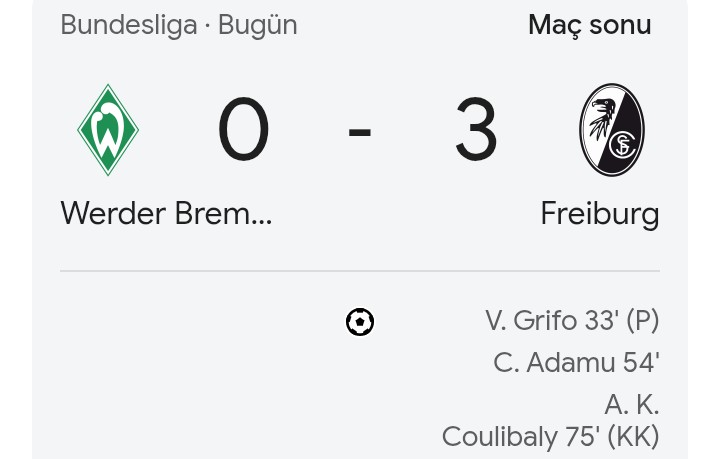Open the Bundesliga league label
Viewport: 720px width, 459px height.
pos(128,25)
